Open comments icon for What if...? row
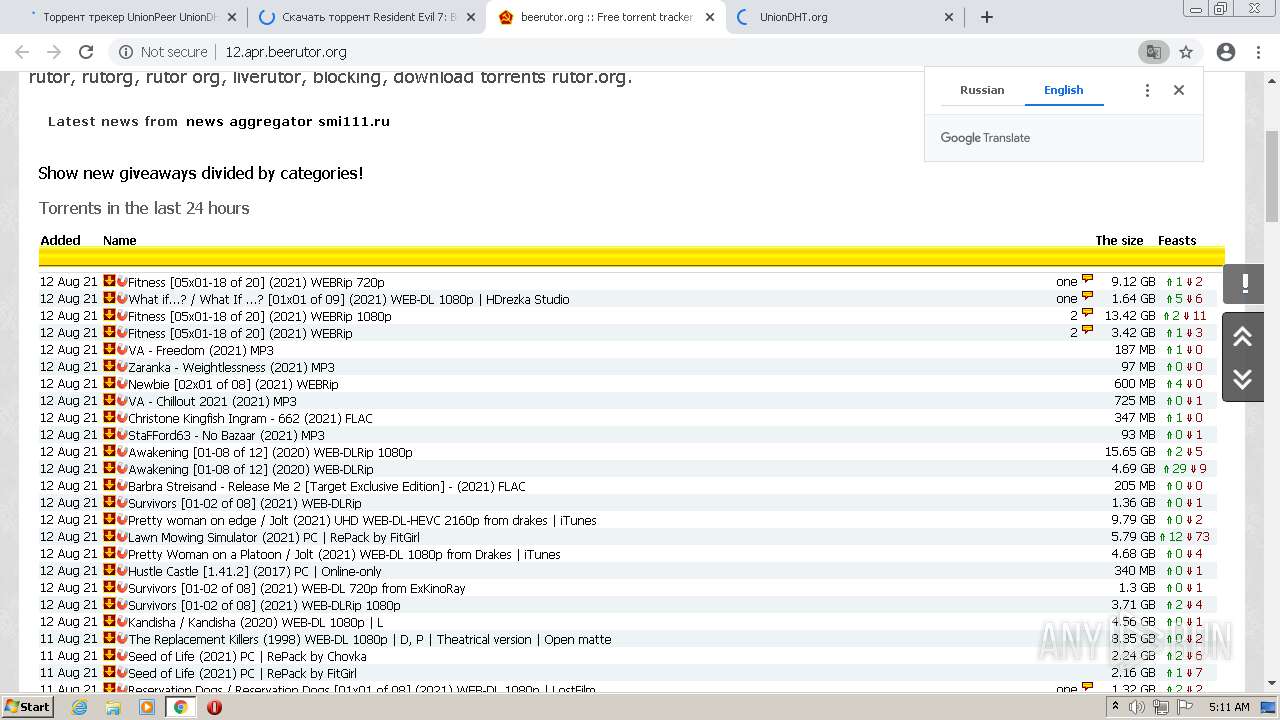The width and height of the screenshot is (1280, 720). pos(1087,297)
